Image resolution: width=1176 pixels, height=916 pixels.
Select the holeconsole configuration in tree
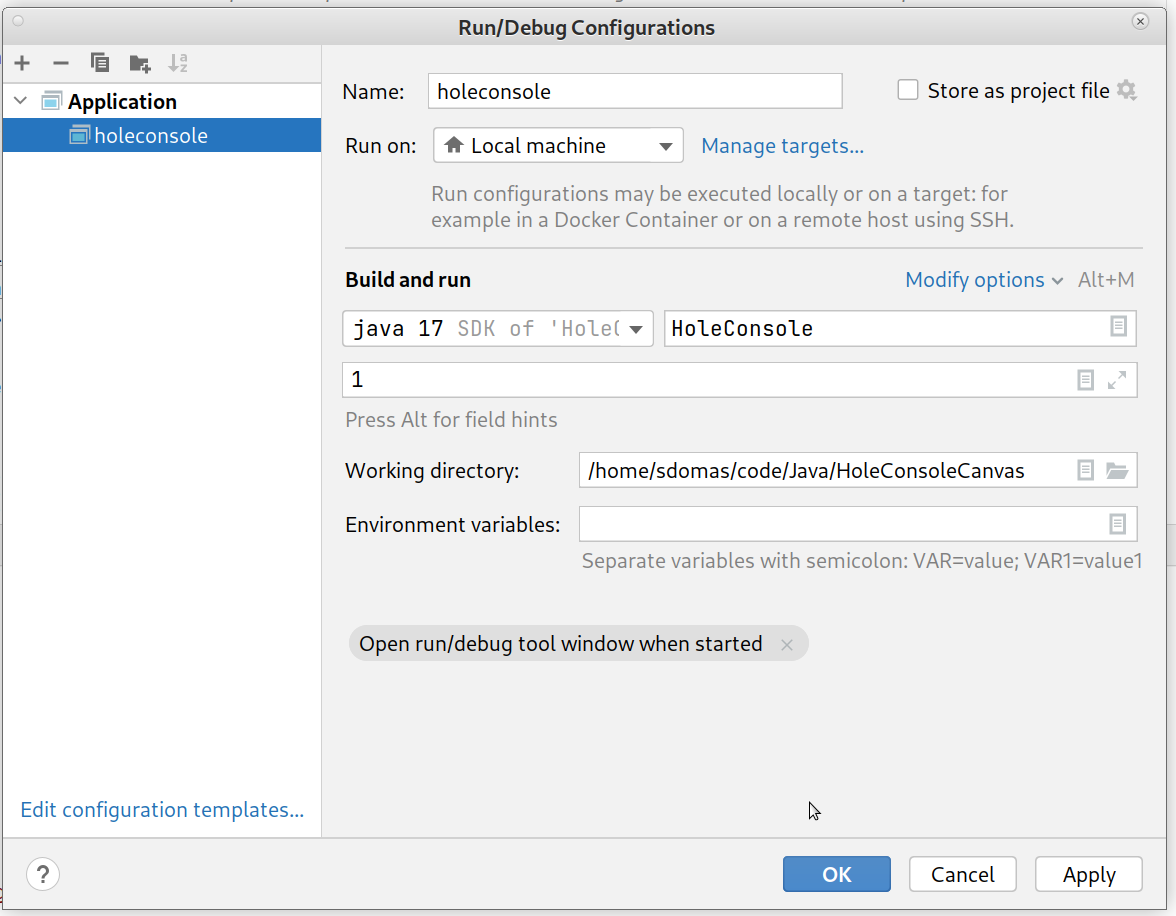(x=150, y=136)
